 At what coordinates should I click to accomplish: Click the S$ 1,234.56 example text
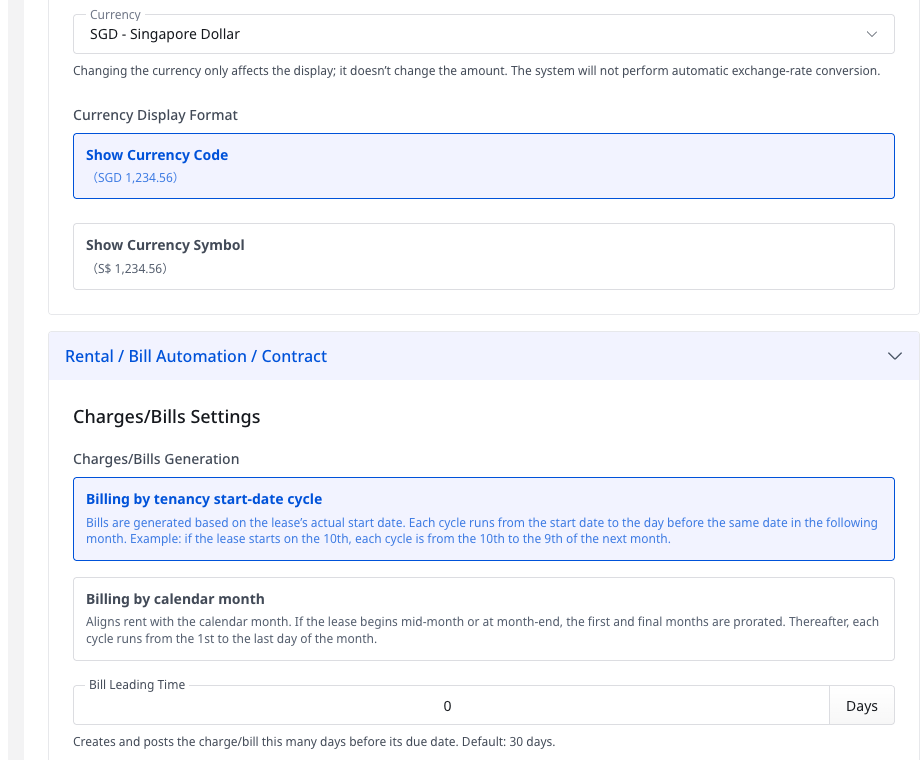[130, 269]
